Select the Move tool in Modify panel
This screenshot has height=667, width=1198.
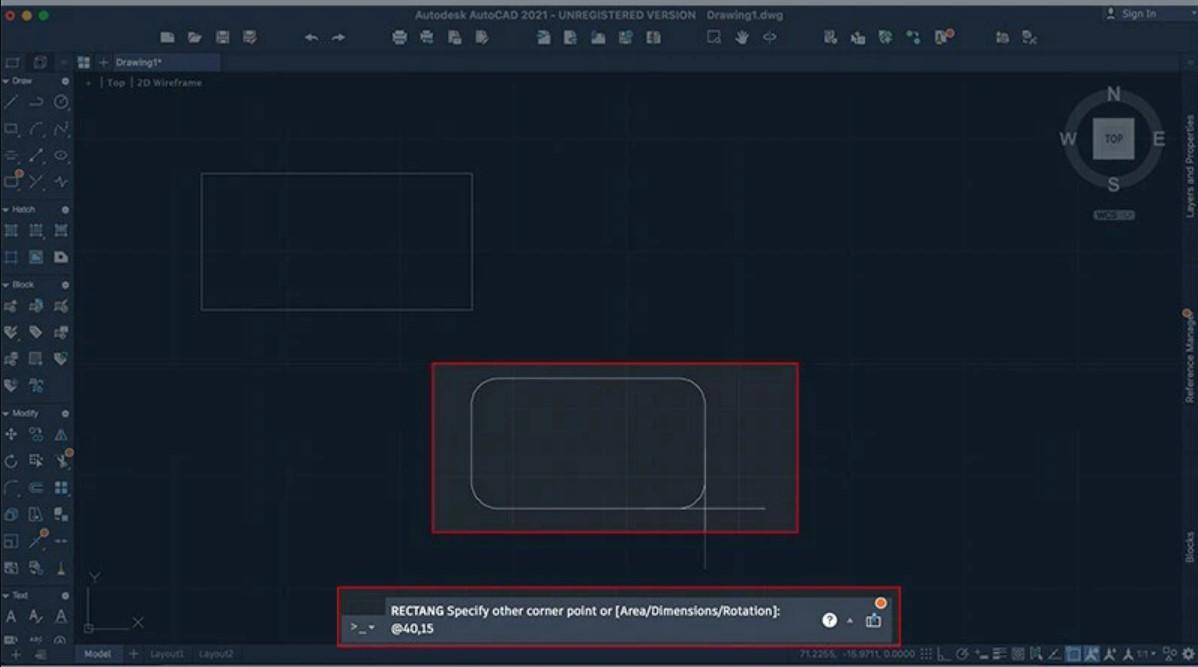(x=11, y=435)
